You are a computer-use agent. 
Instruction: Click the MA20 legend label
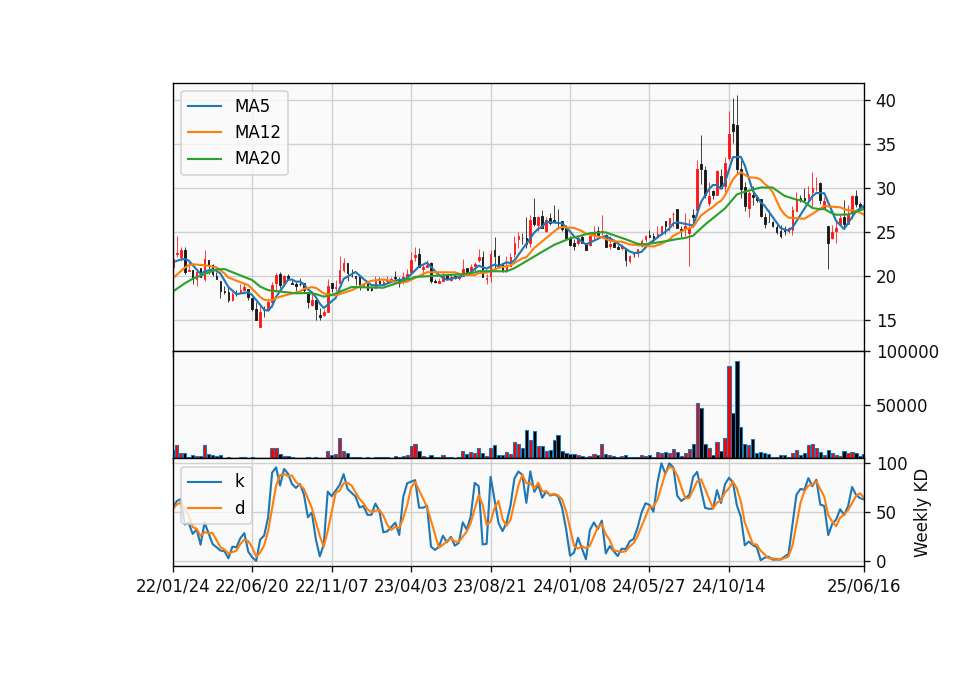(257, 158)
